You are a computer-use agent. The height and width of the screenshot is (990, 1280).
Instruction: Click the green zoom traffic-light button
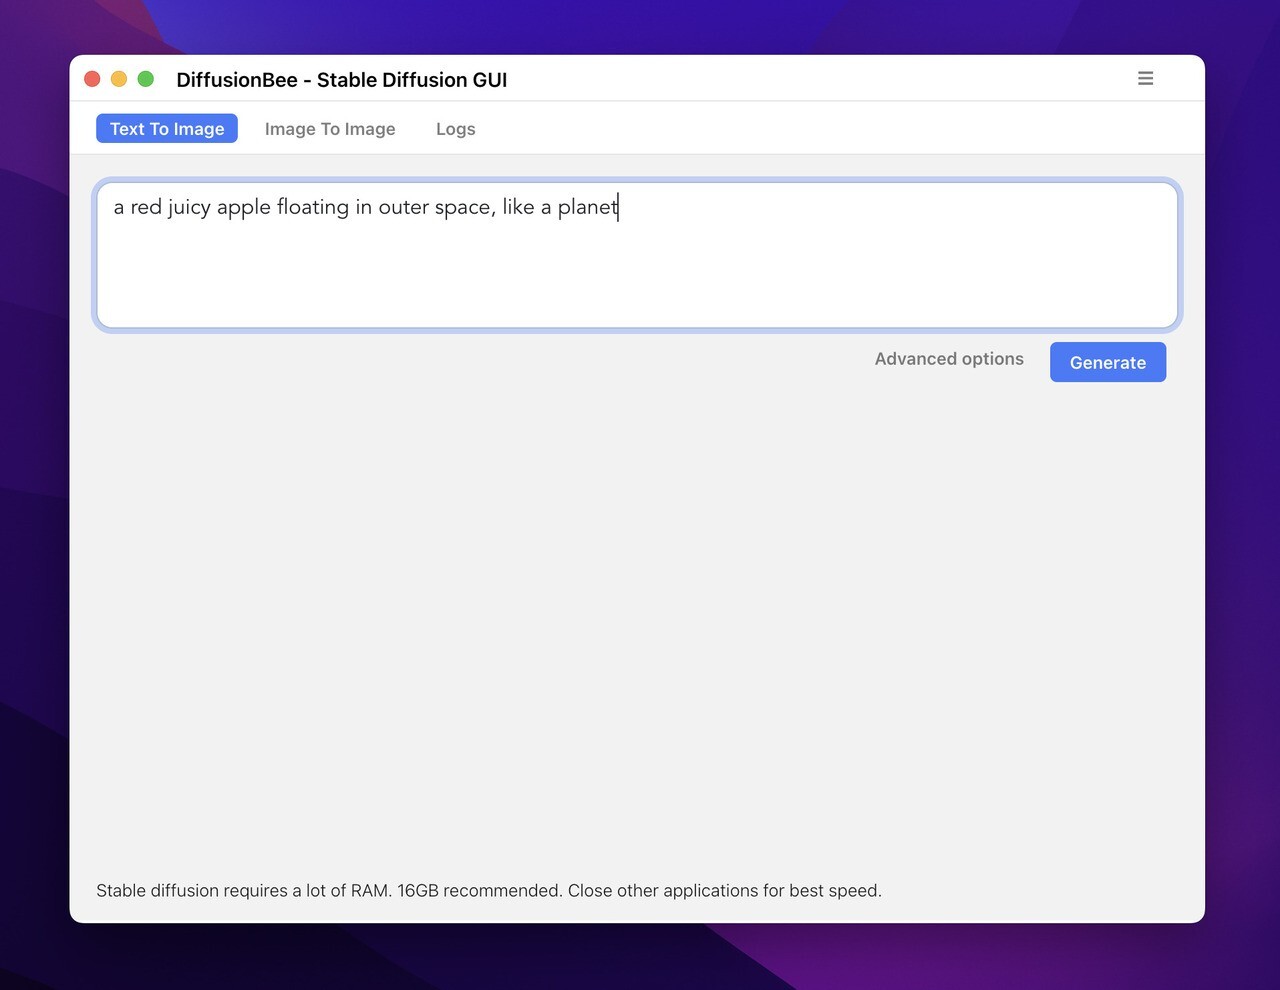coord(146,78)
